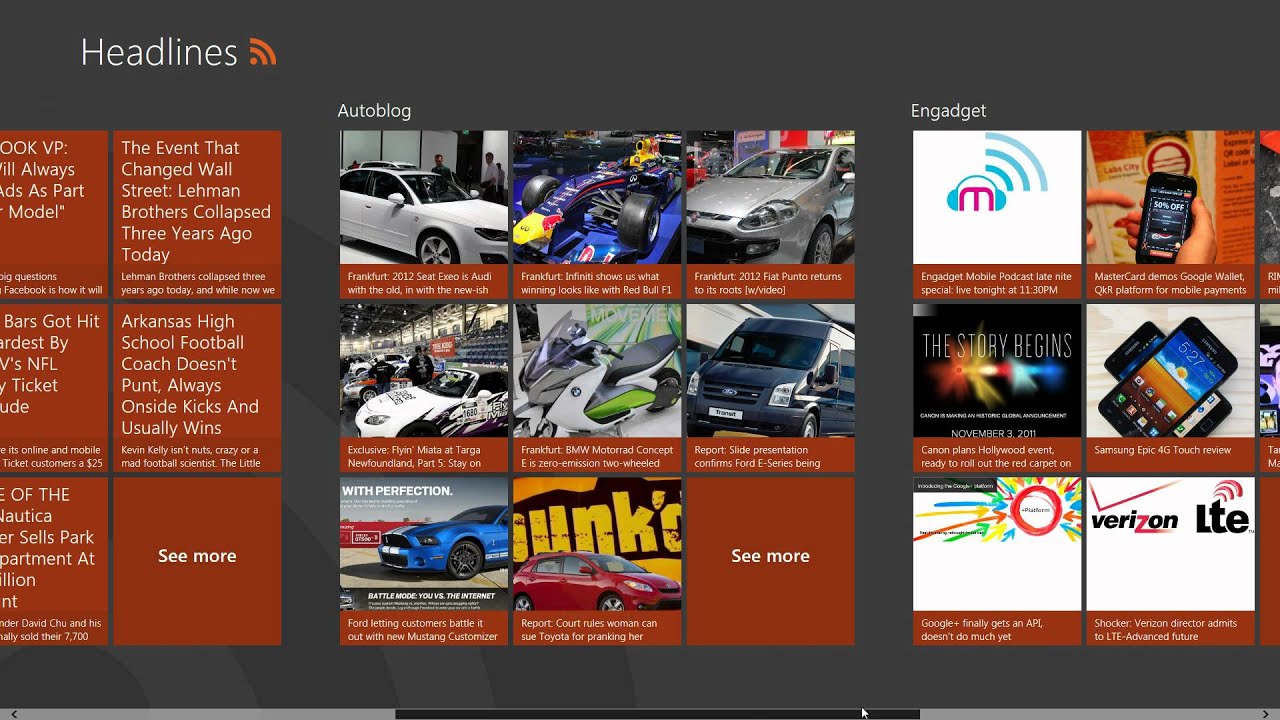
Task: Click left arrow of horizontal scrollbar
Action: (13, 714)
